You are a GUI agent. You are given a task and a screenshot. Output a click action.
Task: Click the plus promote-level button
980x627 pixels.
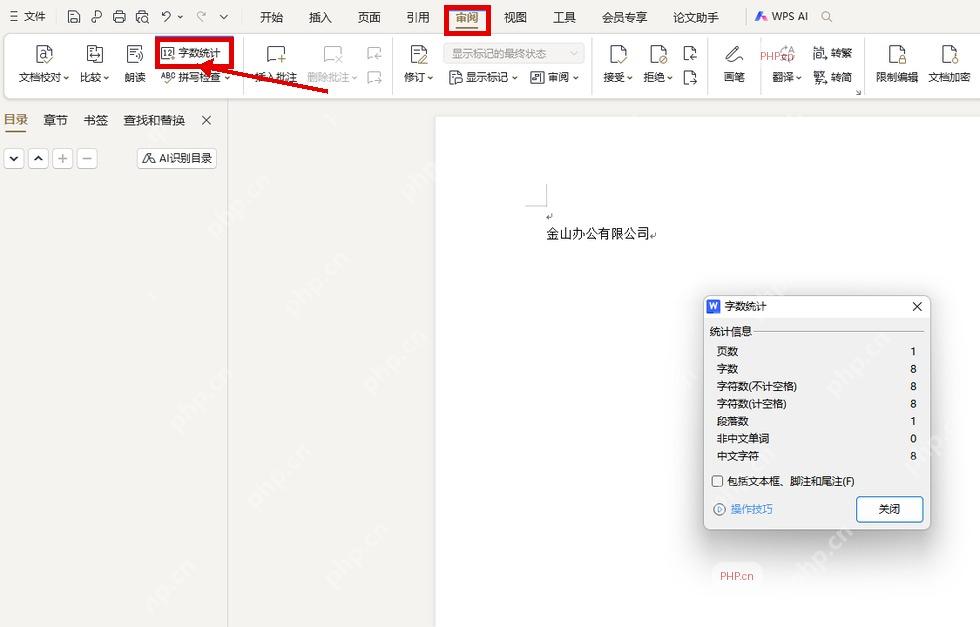[x=62, y=159]
